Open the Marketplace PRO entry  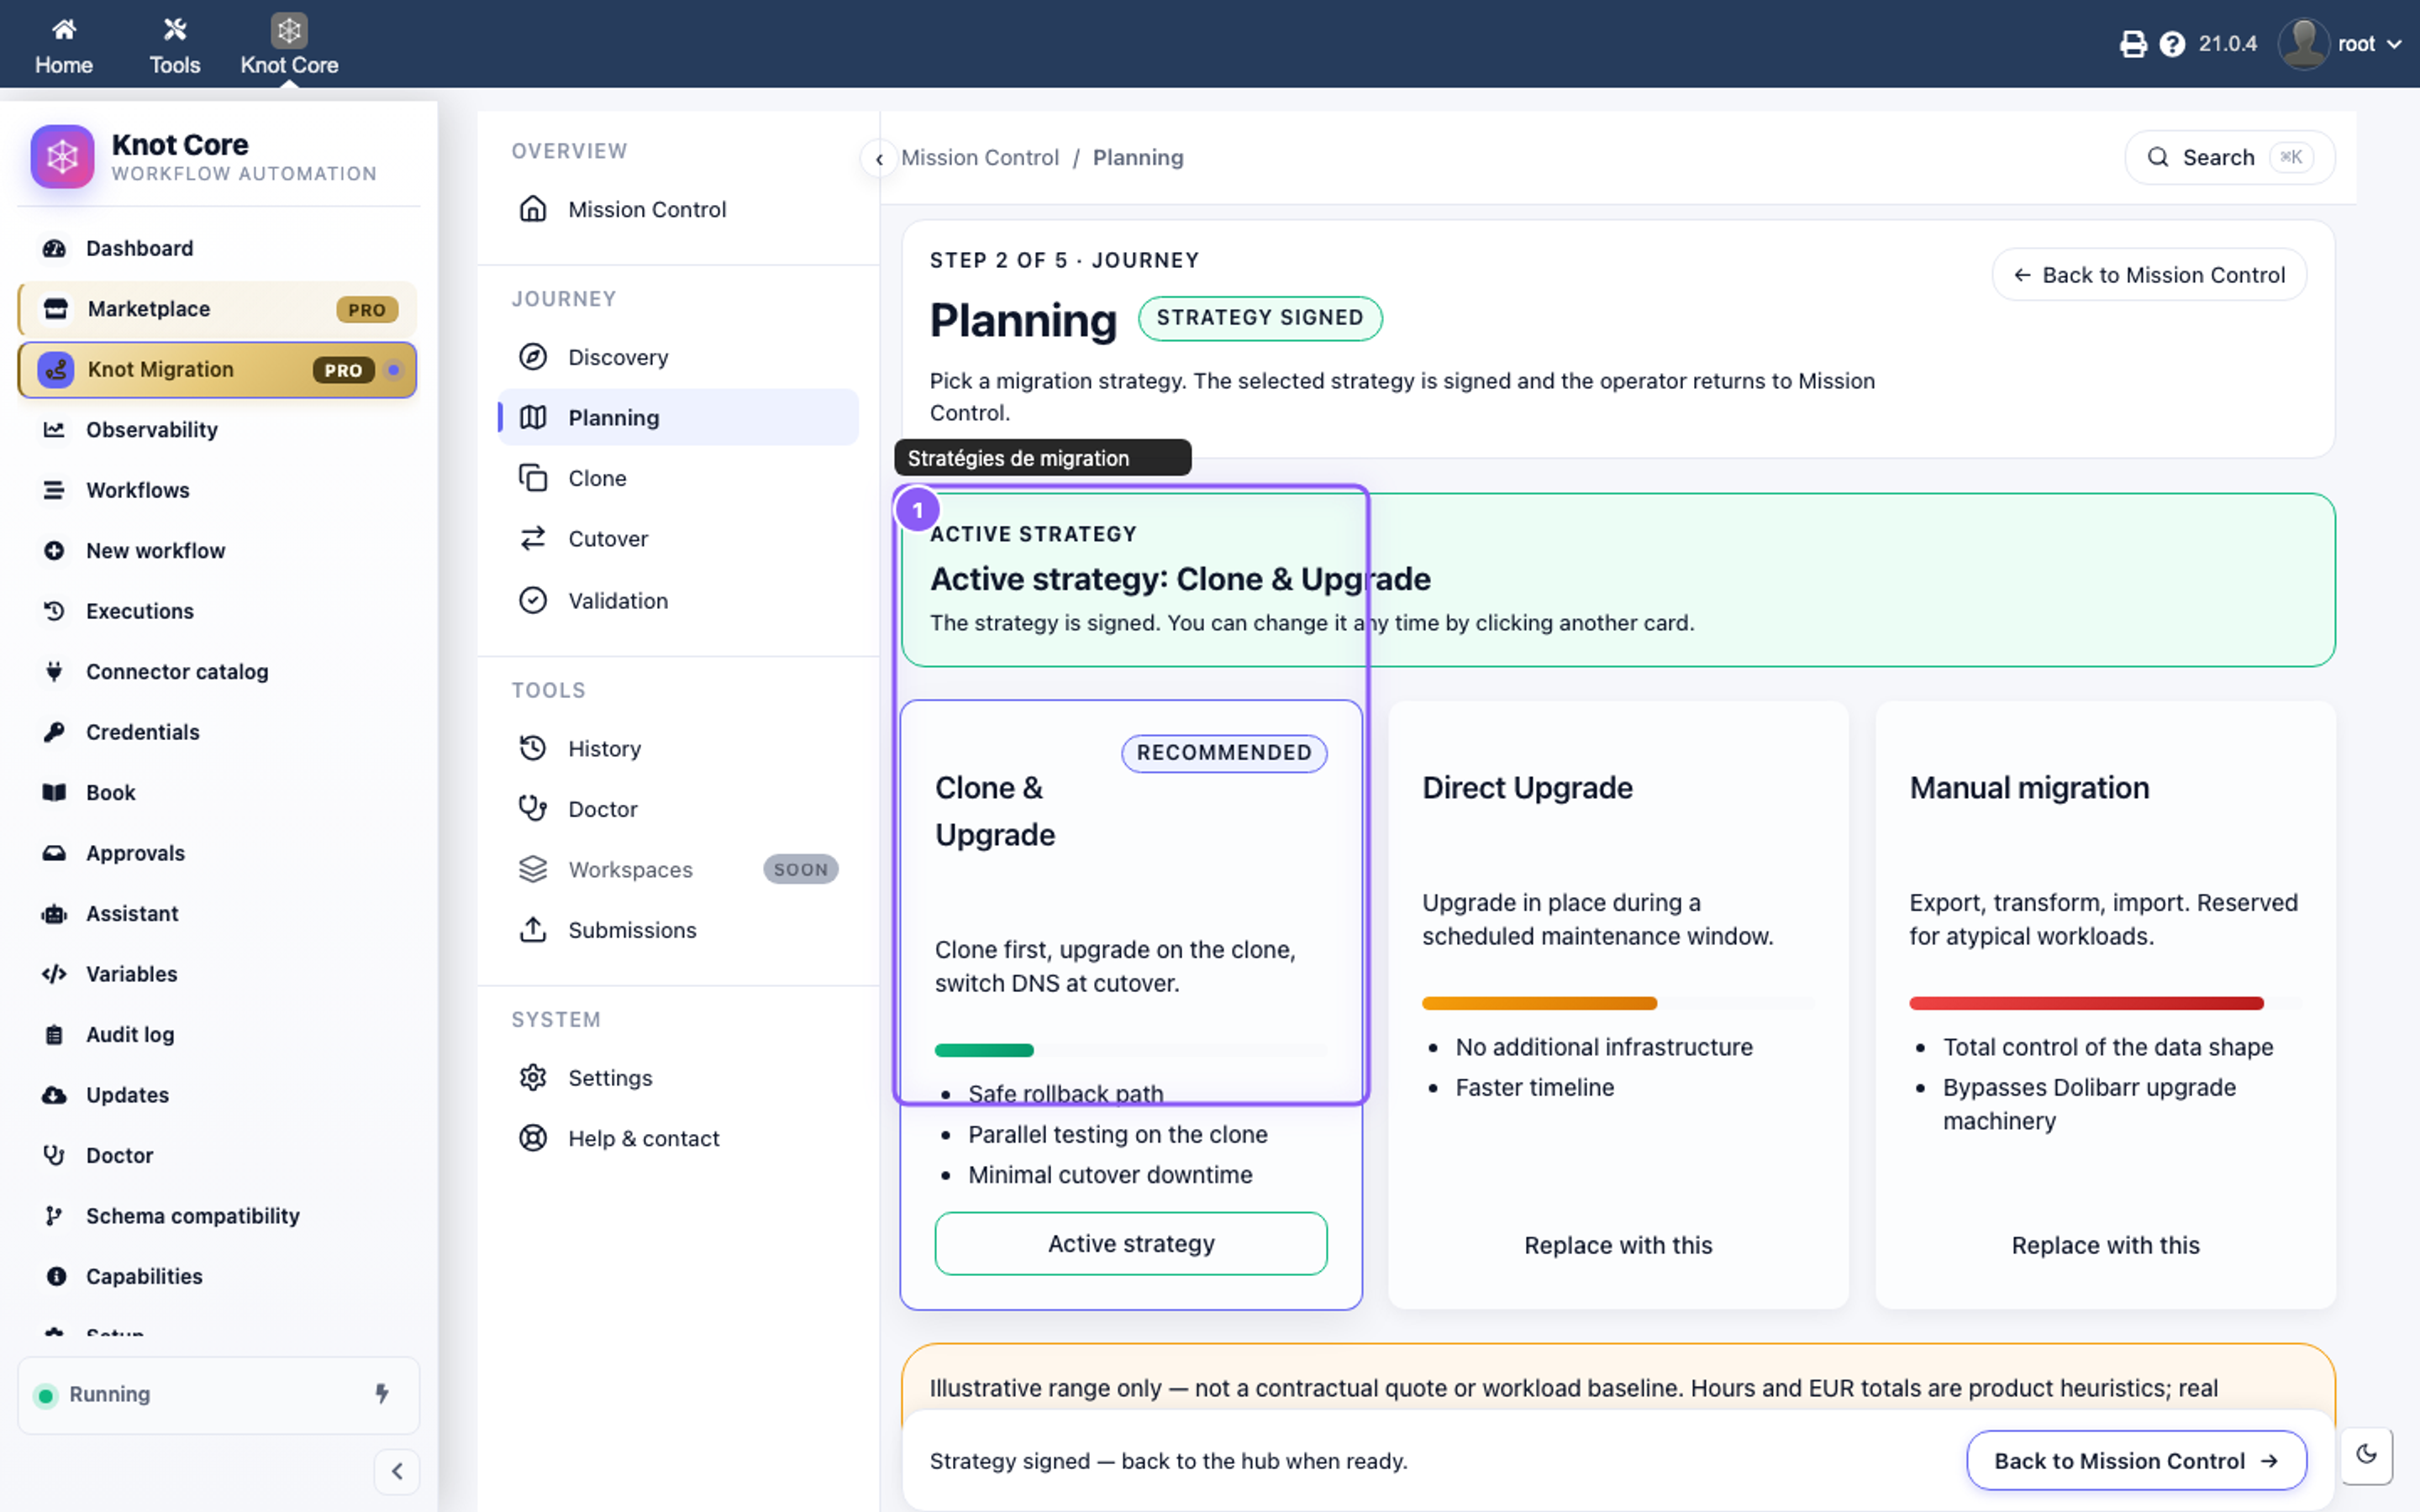click(218, 309)
